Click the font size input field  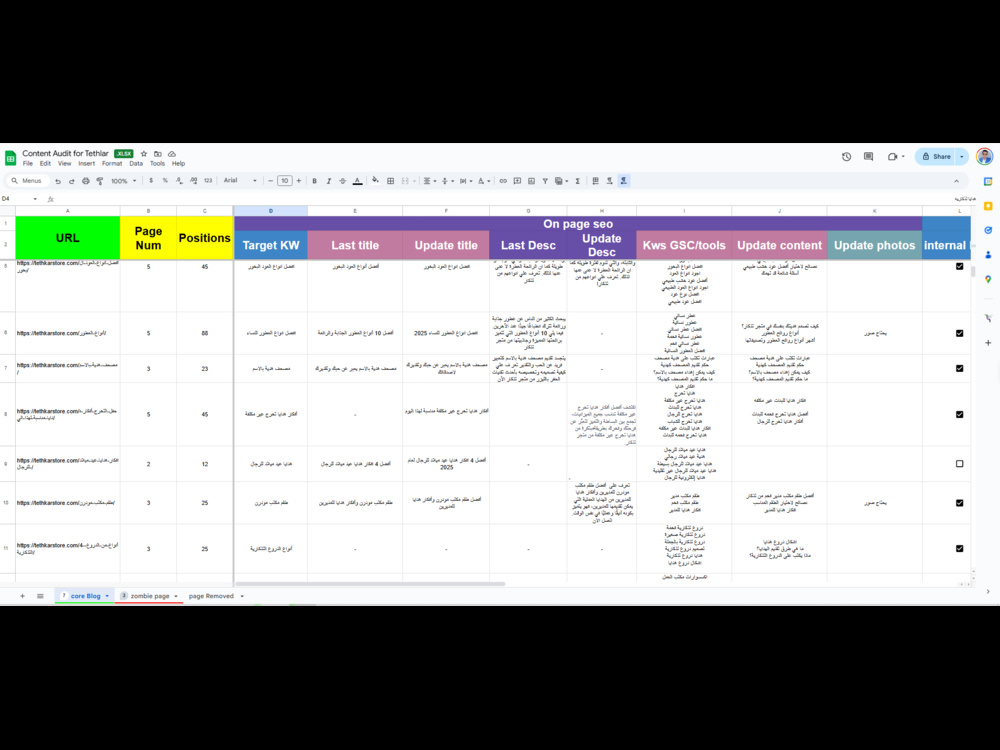pyautogui.click(x=284, y=181)
